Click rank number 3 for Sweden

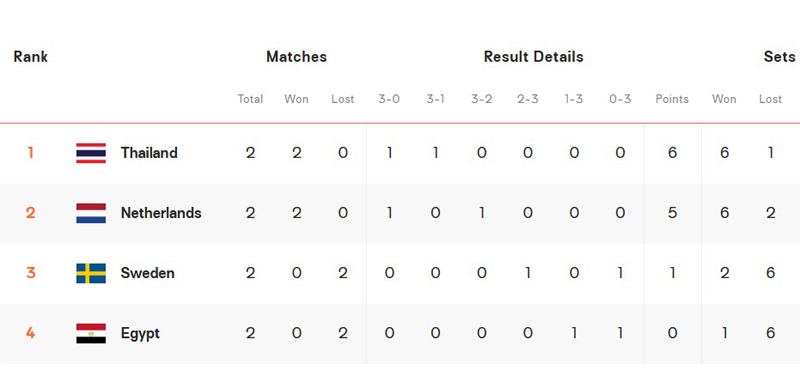tap(31, 273)
